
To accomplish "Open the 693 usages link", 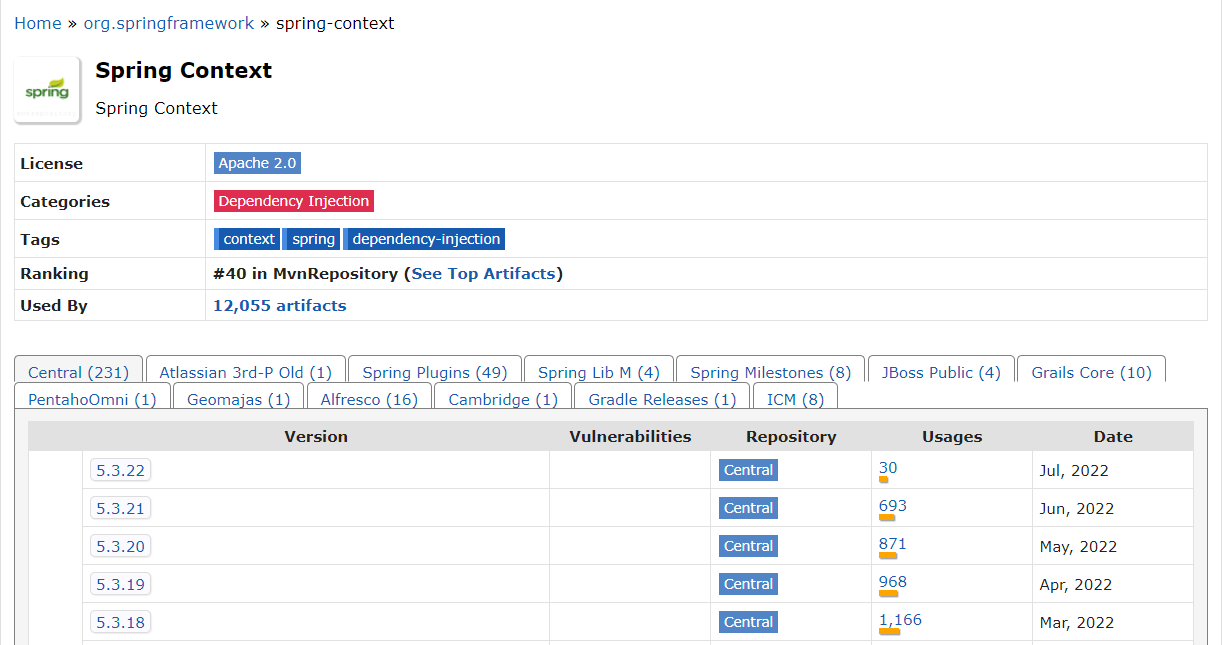I will [893, 505].
